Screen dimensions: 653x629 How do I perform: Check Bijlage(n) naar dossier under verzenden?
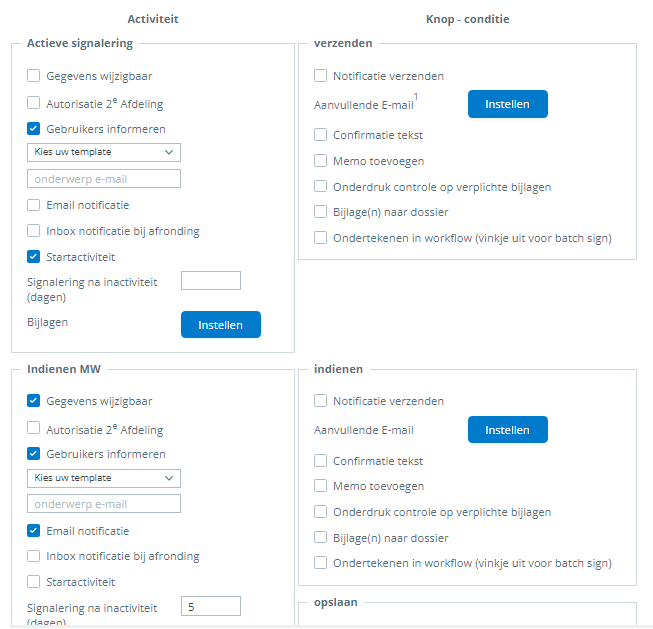tap(321, 212)
